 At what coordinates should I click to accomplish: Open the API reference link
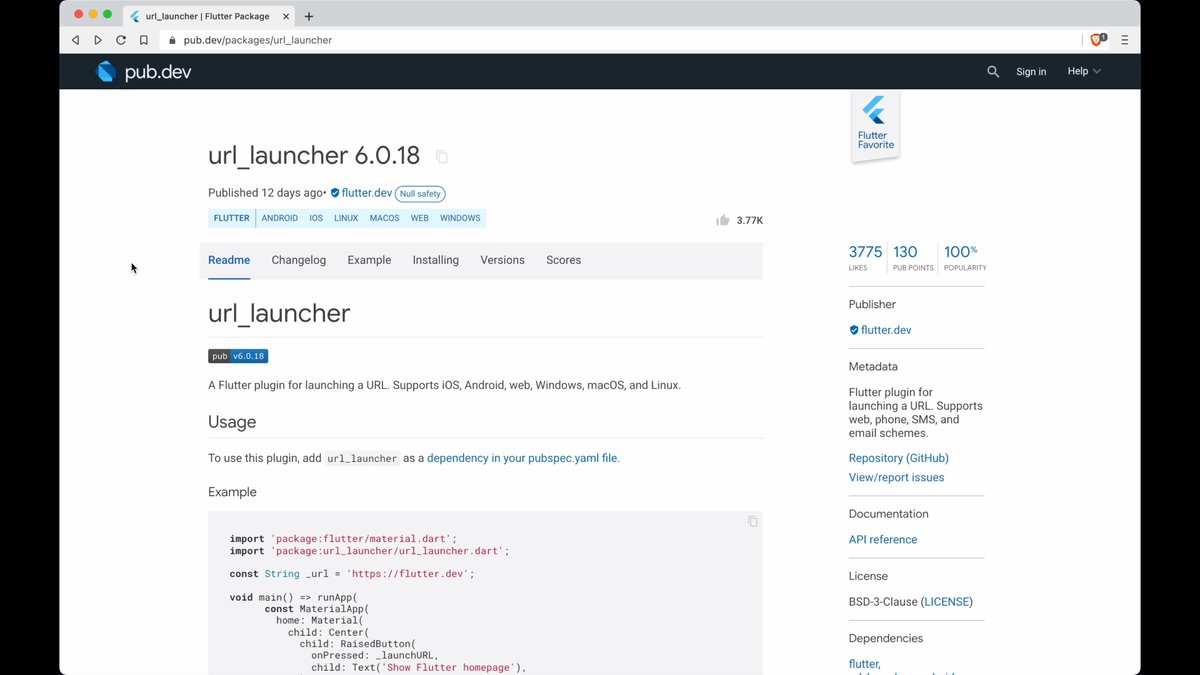tap(883, 540)
